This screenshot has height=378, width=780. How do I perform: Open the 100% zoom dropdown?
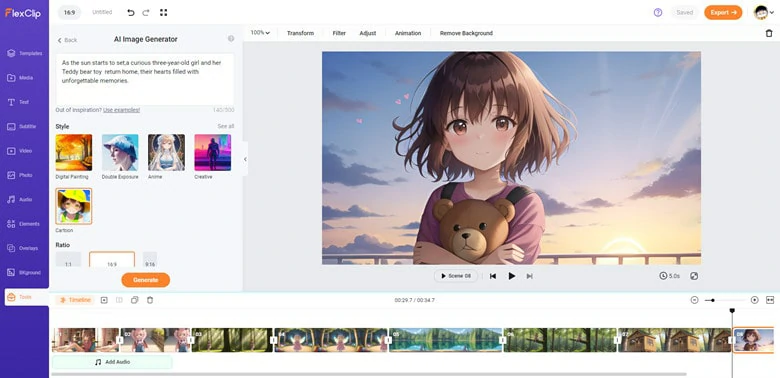[x=260, y=33]
